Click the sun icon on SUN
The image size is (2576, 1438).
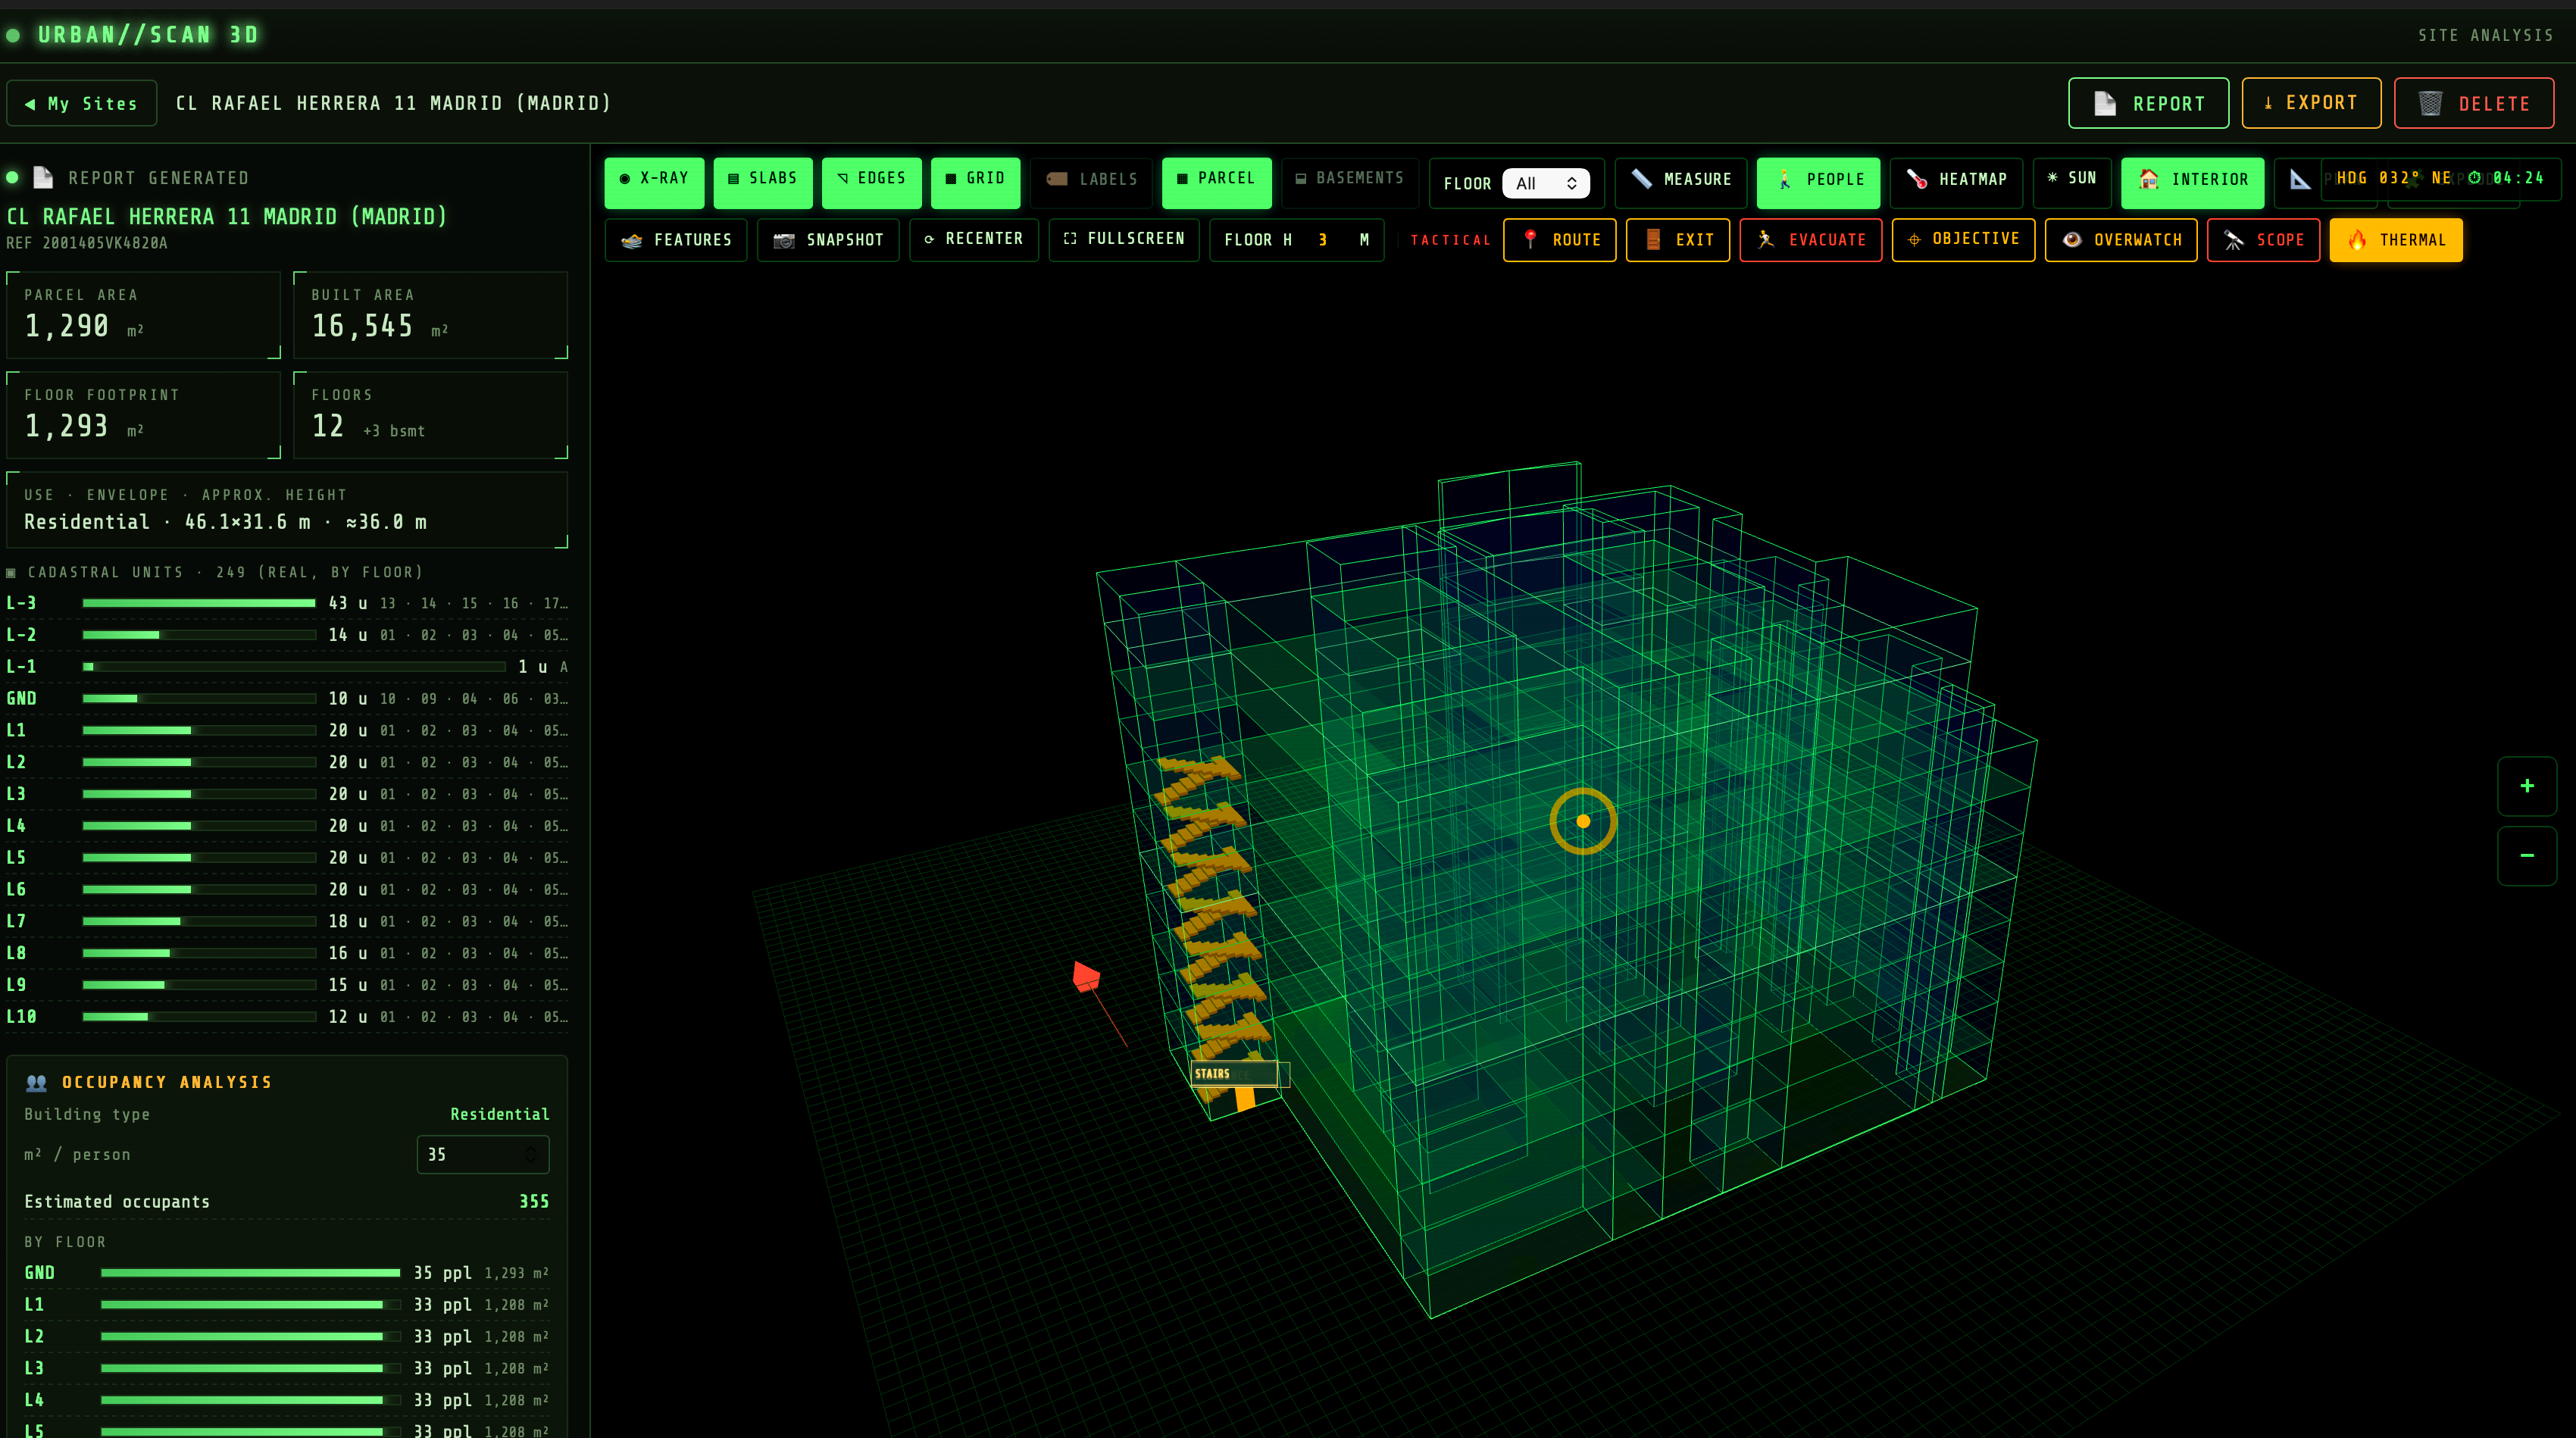tap(2052, 178)
